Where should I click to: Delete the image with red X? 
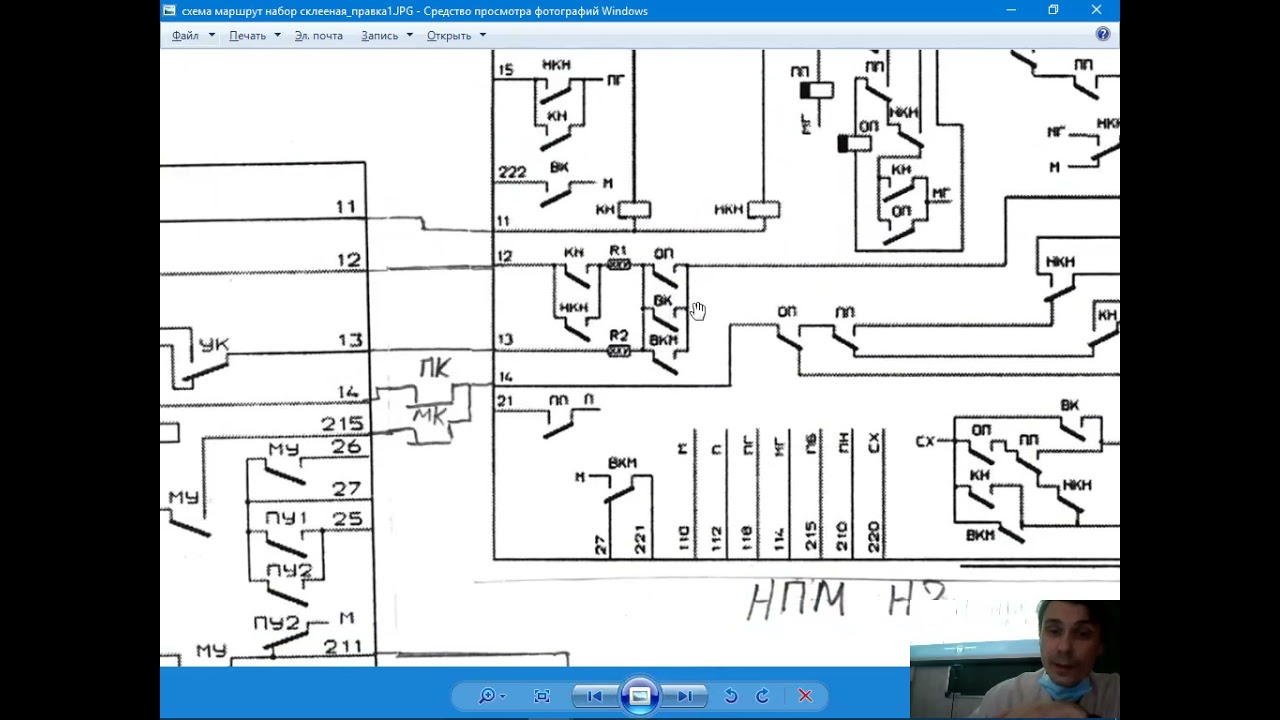pos(805,696)
